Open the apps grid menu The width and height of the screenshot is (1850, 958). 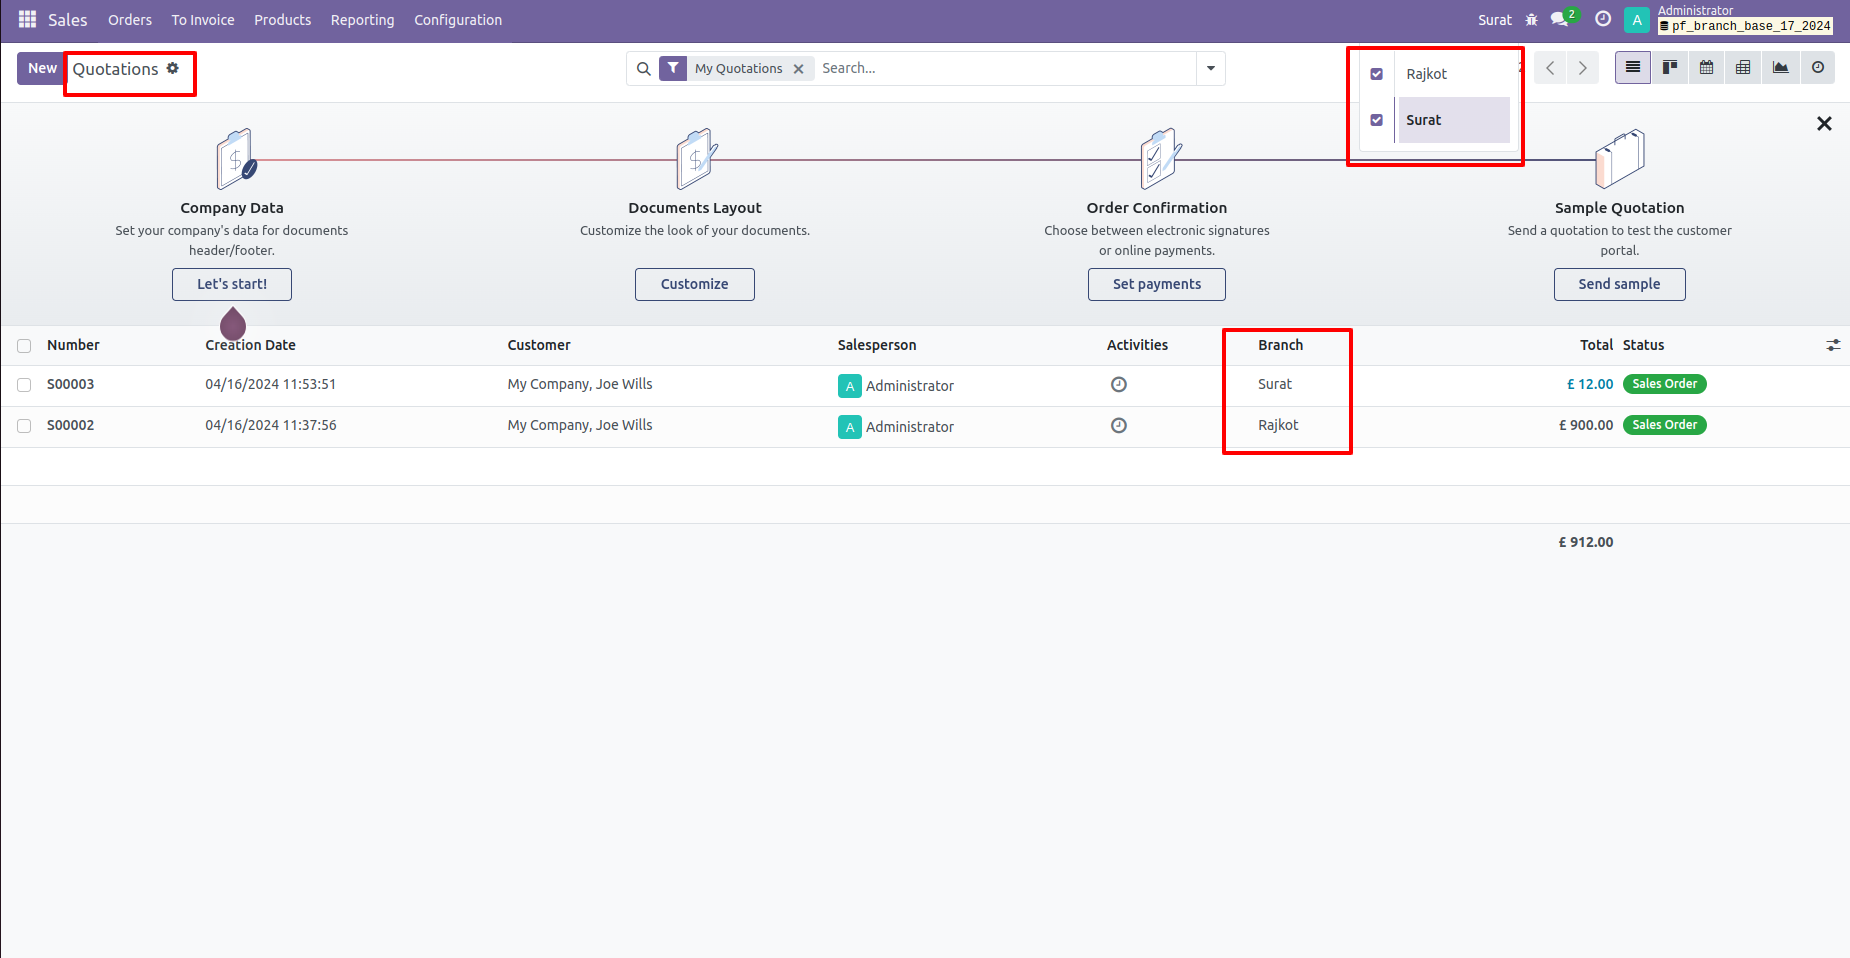pos(26,19)
